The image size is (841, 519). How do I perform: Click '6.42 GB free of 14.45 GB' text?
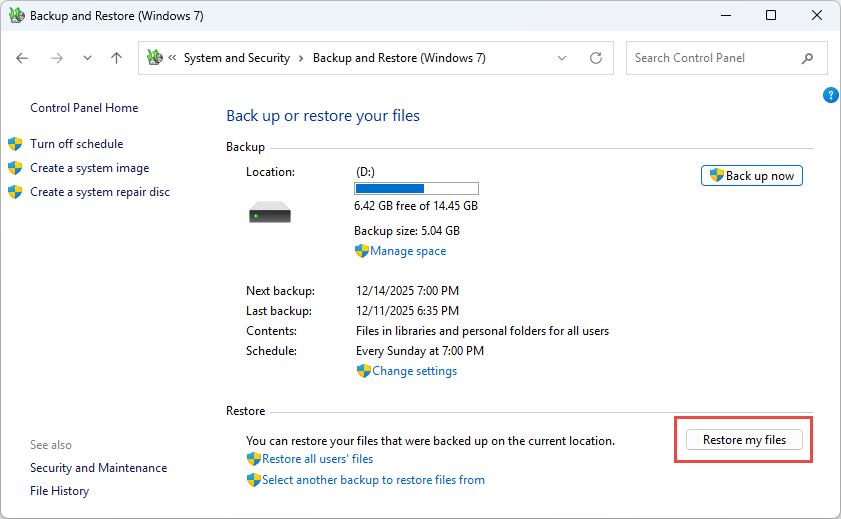click(416, 206)
